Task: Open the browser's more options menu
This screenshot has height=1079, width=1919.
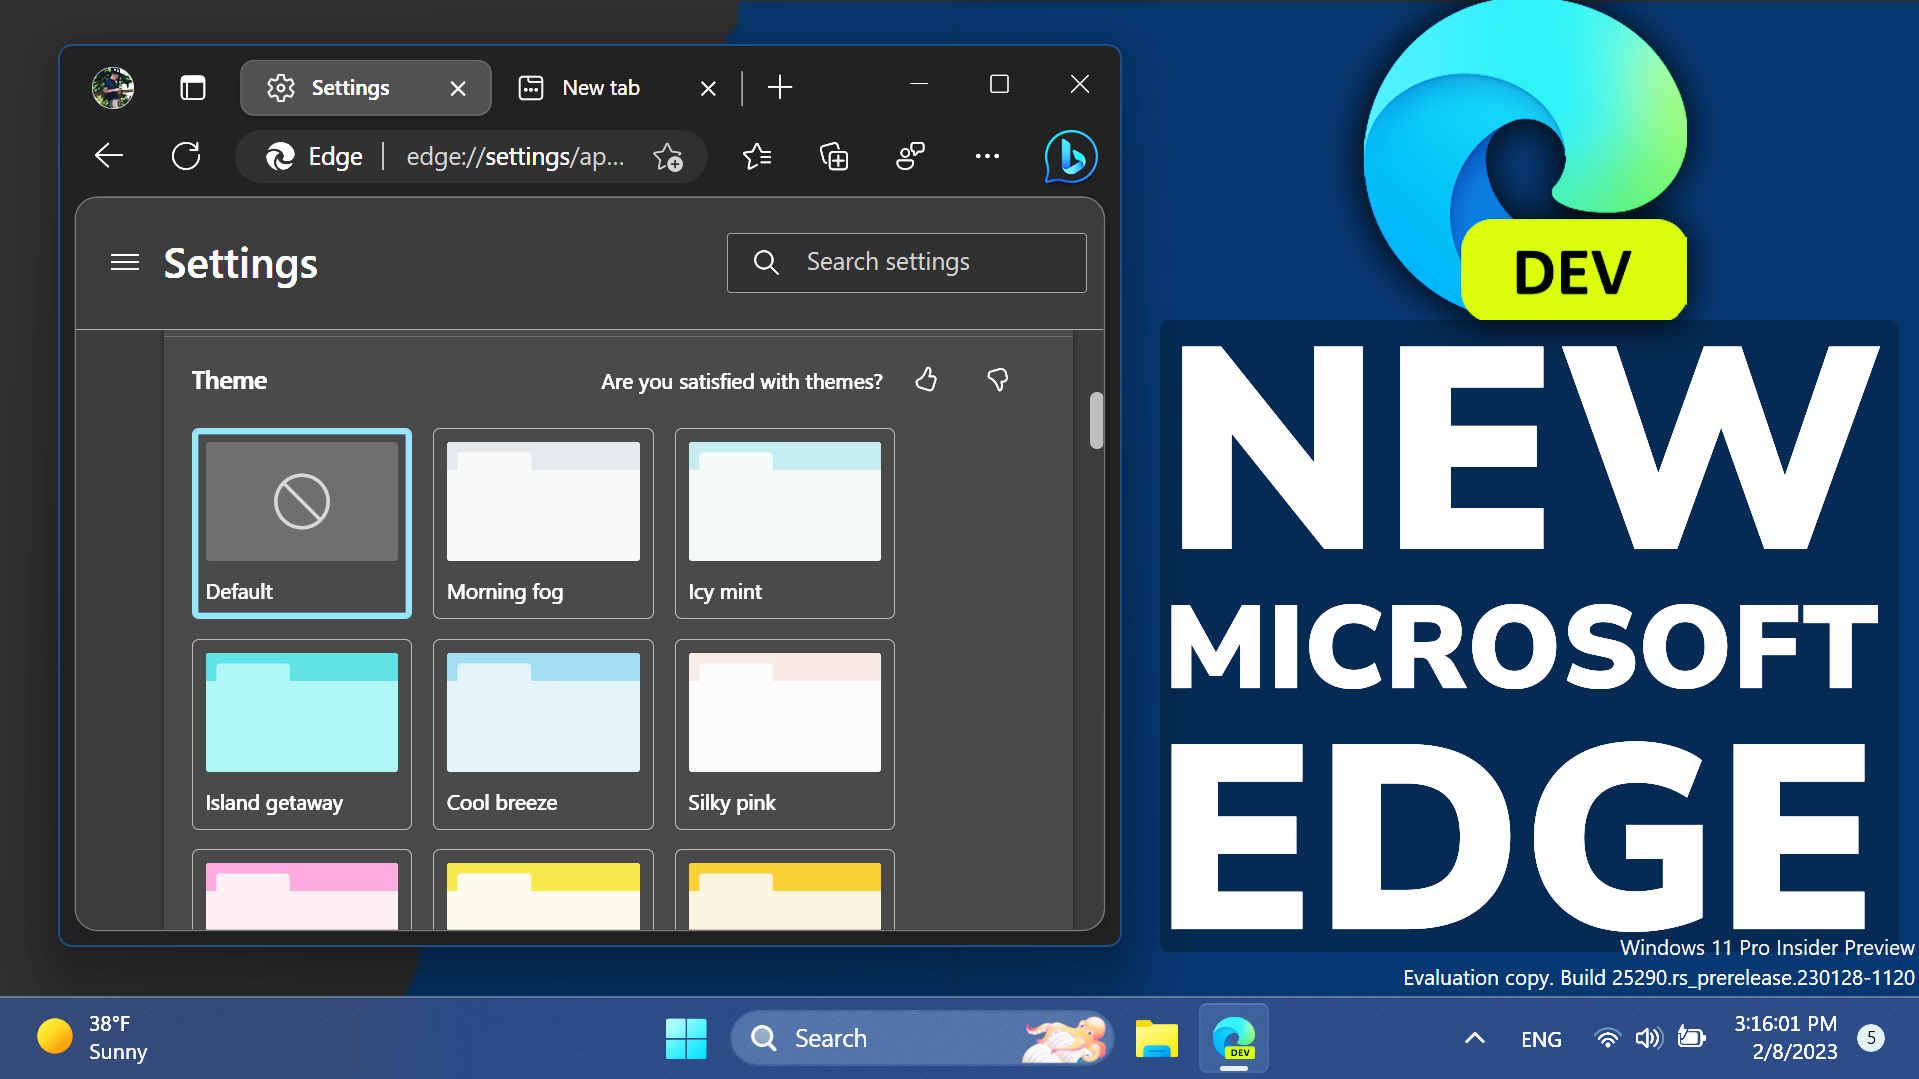Action: (987, 156)
